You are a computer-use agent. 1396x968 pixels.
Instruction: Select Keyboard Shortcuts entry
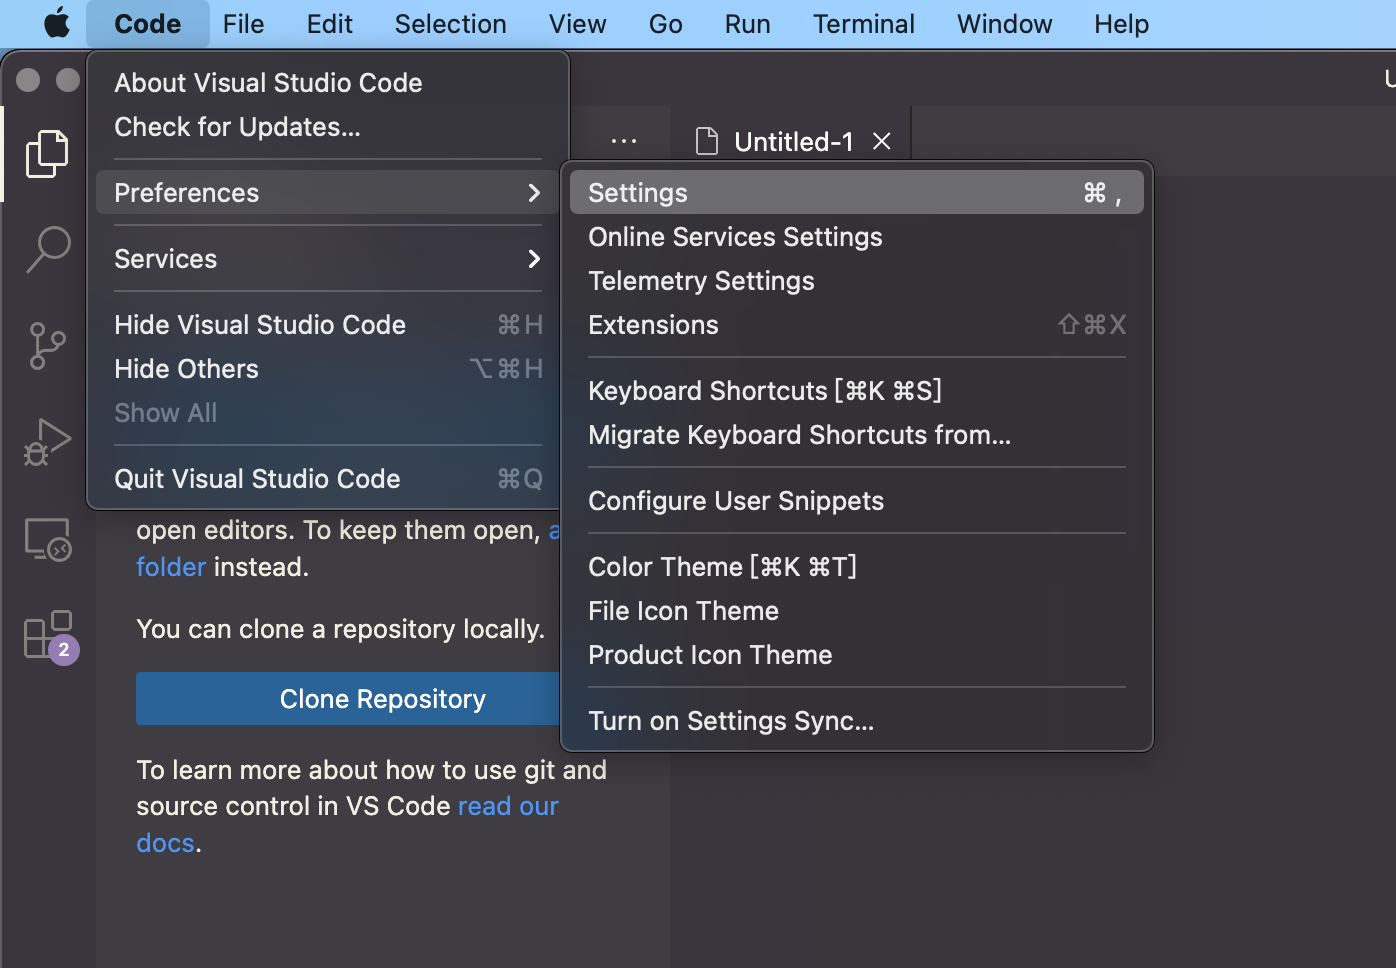(x=857, y=391)
